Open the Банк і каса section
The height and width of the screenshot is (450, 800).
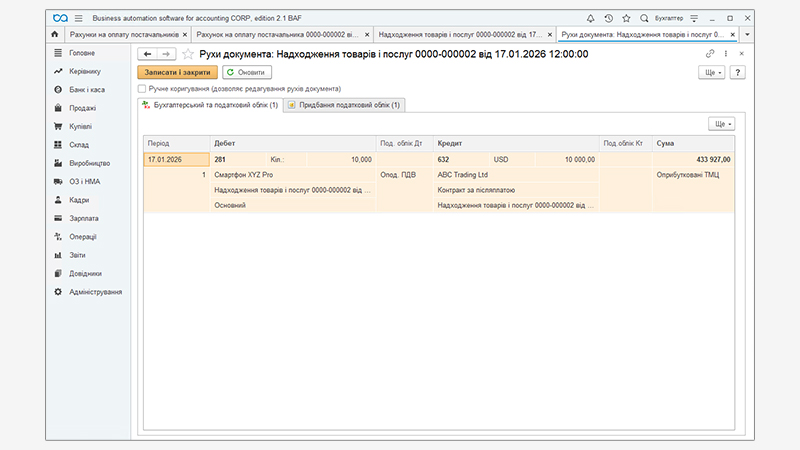tap(88, 90)
